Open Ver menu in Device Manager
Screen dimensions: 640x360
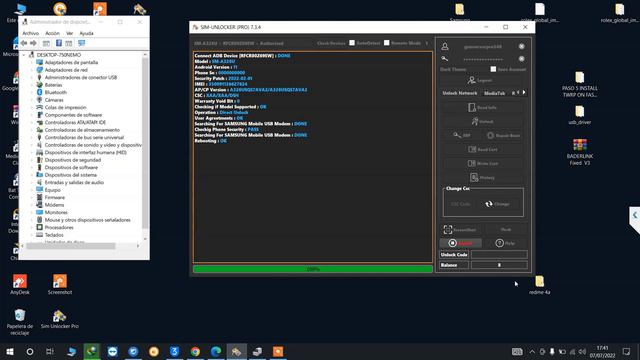coord(69,33)
